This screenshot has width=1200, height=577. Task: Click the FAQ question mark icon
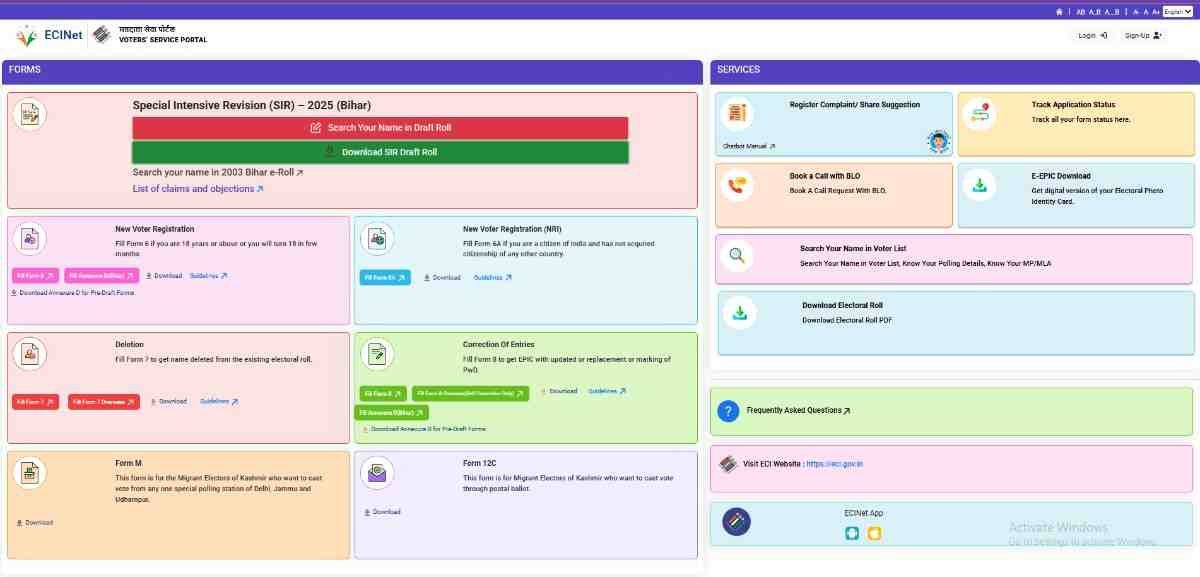point(729,411)
